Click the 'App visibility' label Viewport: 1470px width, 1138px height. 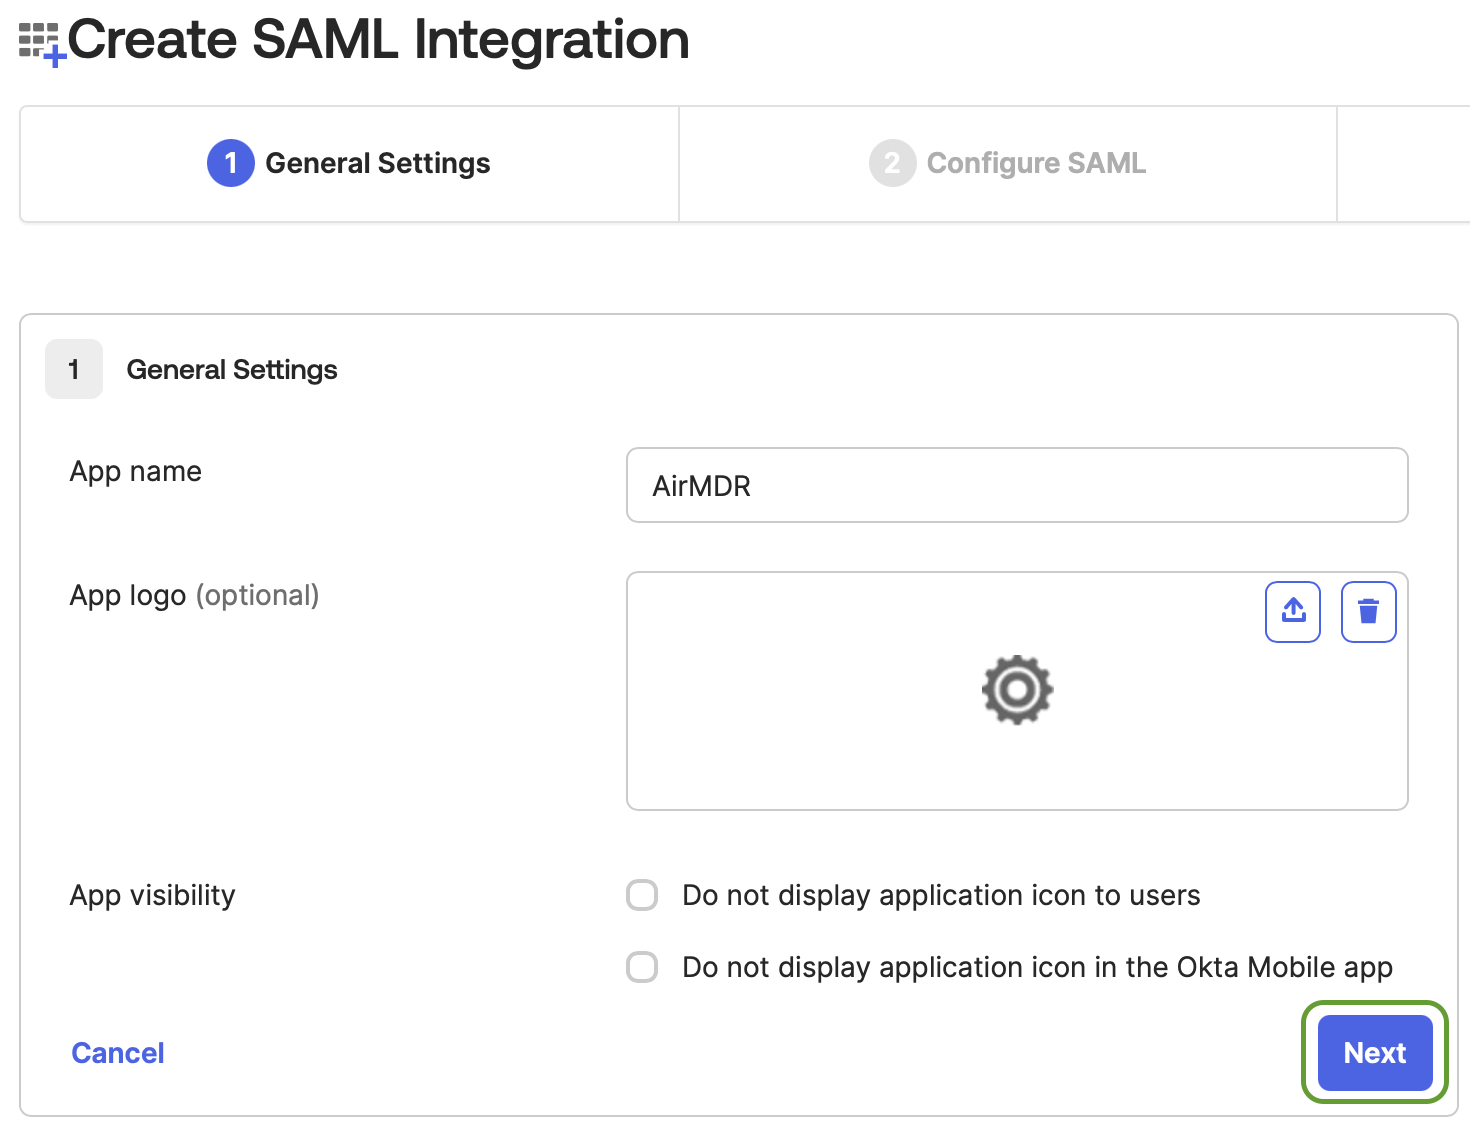[x=152, y=895]
